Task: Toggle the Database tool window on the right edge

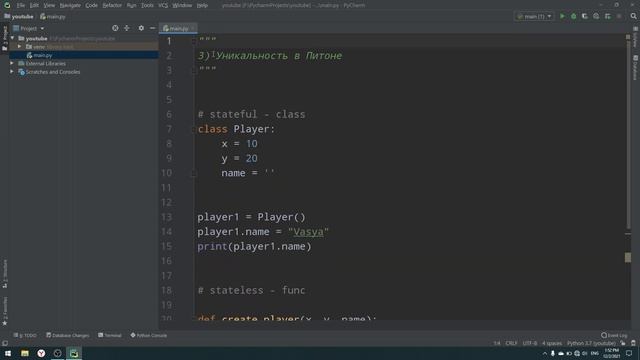Action: (x=636, y=68)
